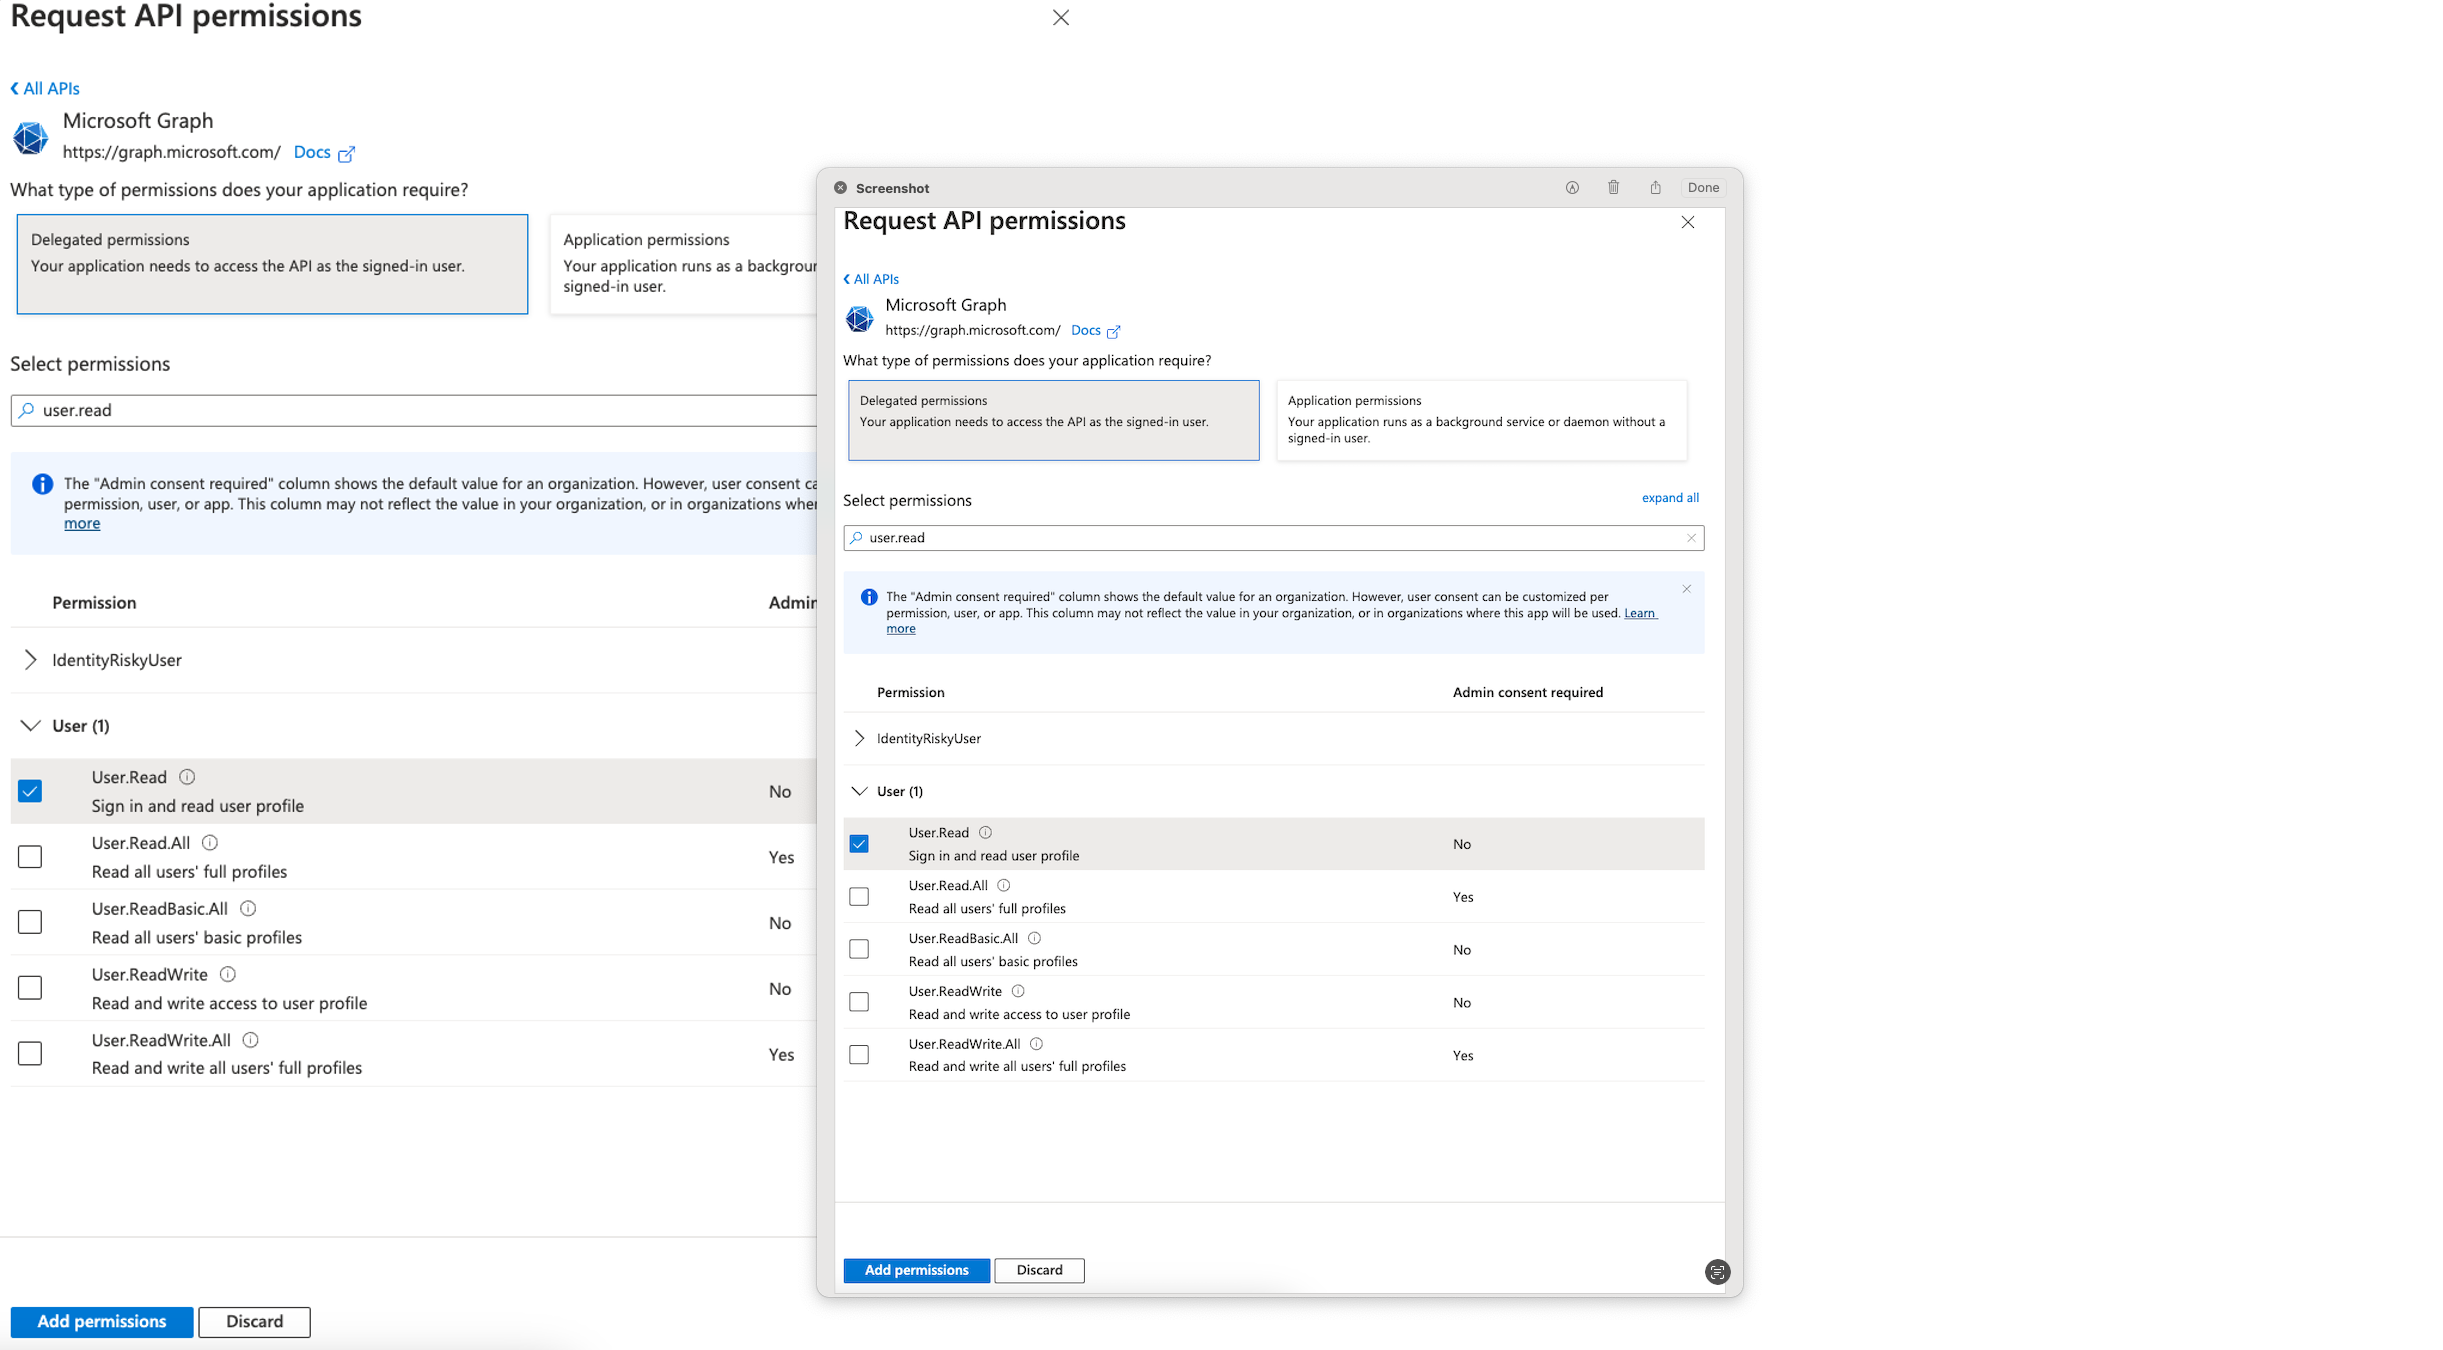Click Microsoft Graph logo on background page
The image size is (2443, 1350).
click(x=30, y=137)
